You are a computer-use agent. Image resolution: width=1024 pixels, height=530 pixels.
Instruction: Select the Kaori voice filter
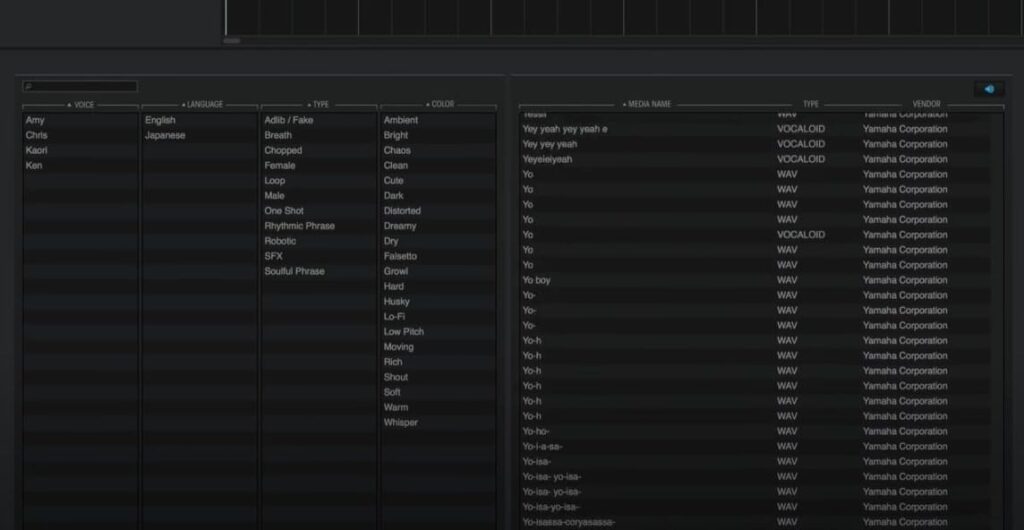pos(81,150)
